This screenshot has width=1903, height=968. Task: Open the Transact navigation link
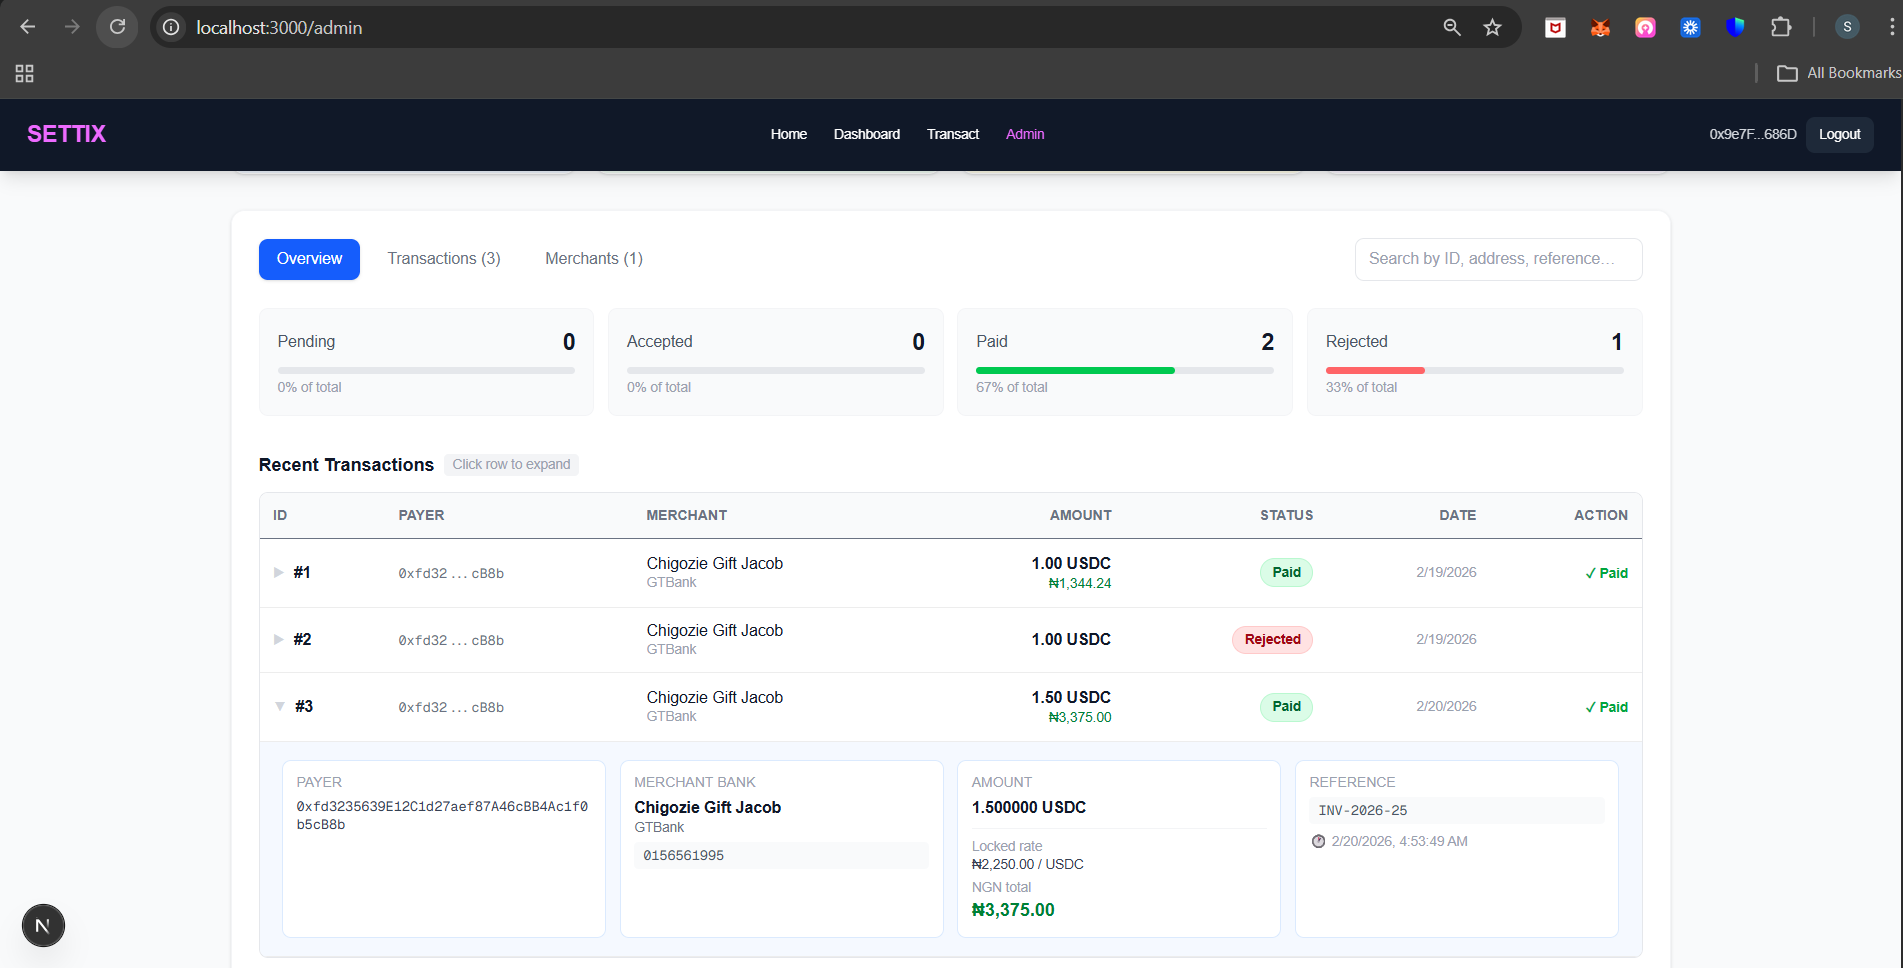(952, 134)
